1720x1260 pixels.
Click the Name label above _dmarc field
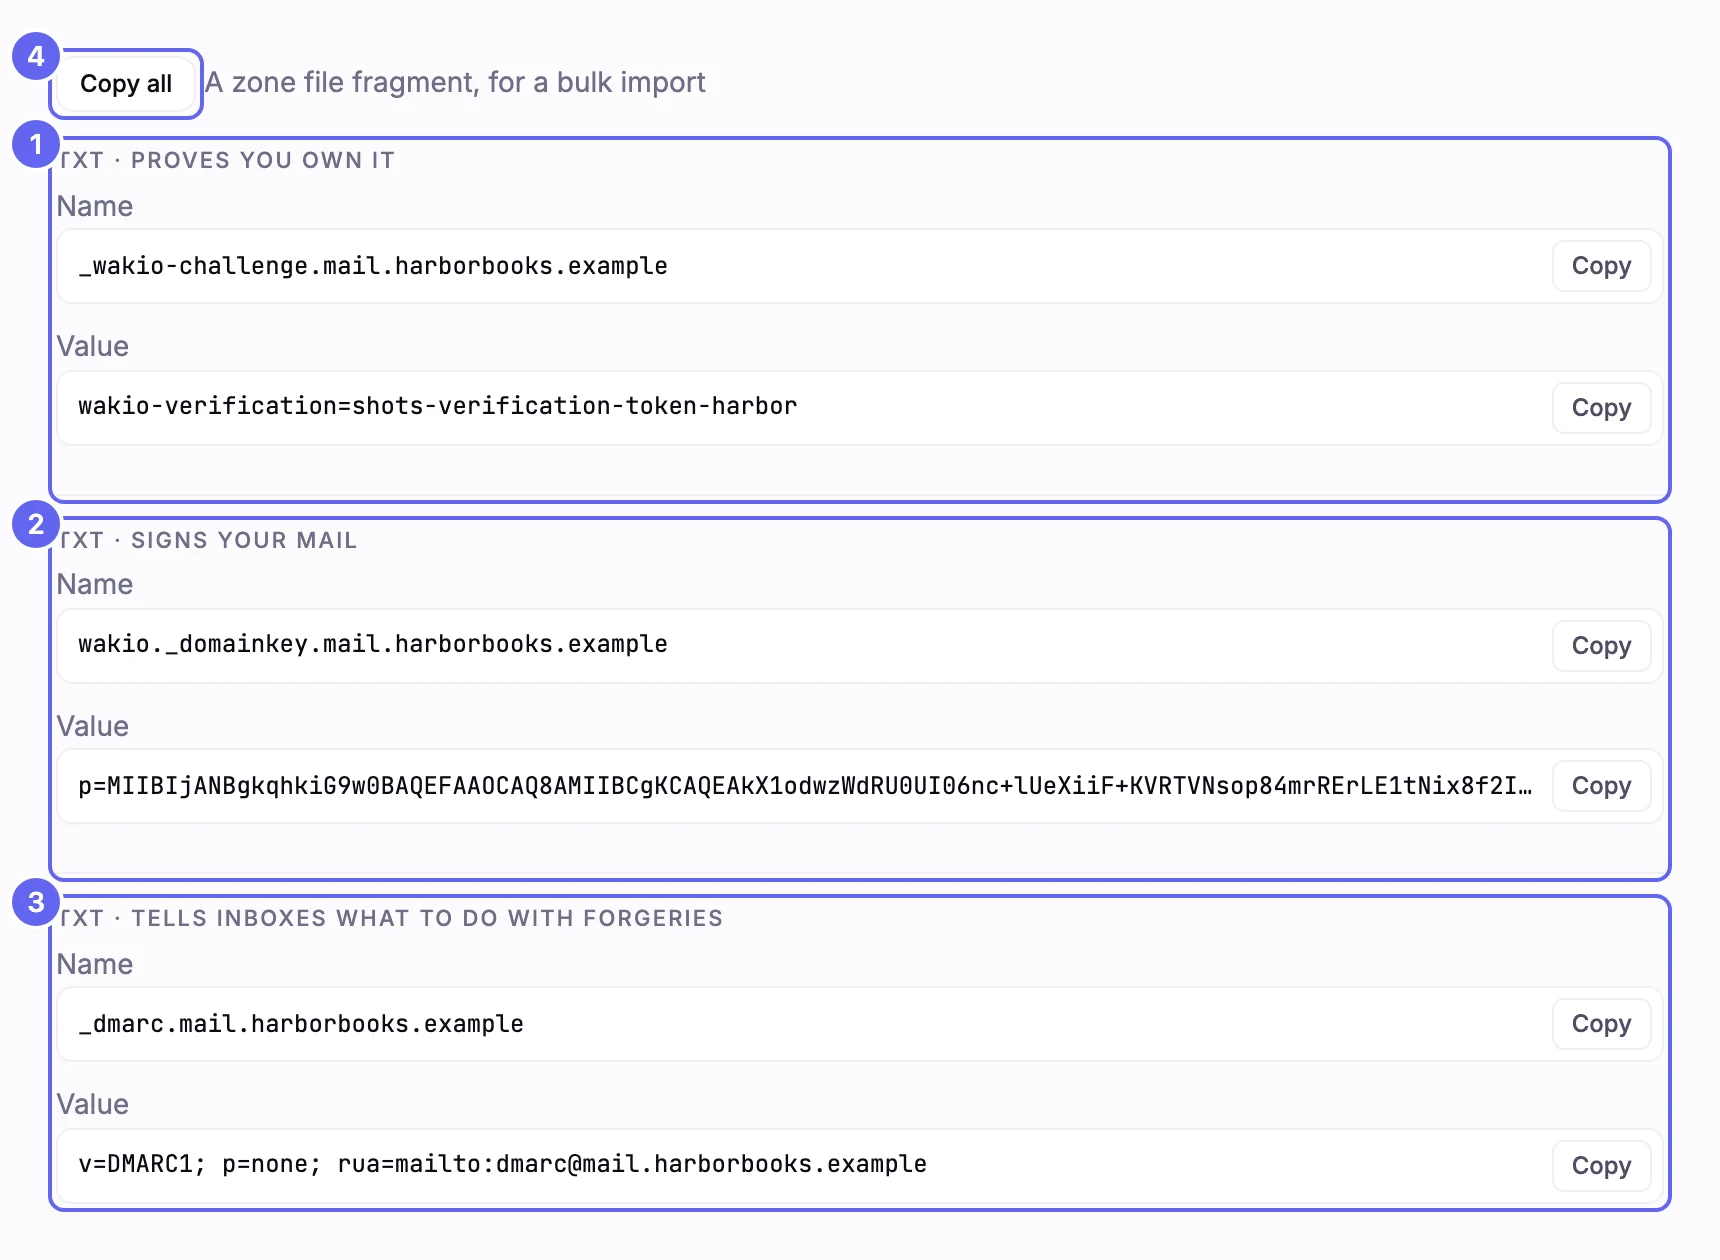pyautogui.click(x=95, y=964)
